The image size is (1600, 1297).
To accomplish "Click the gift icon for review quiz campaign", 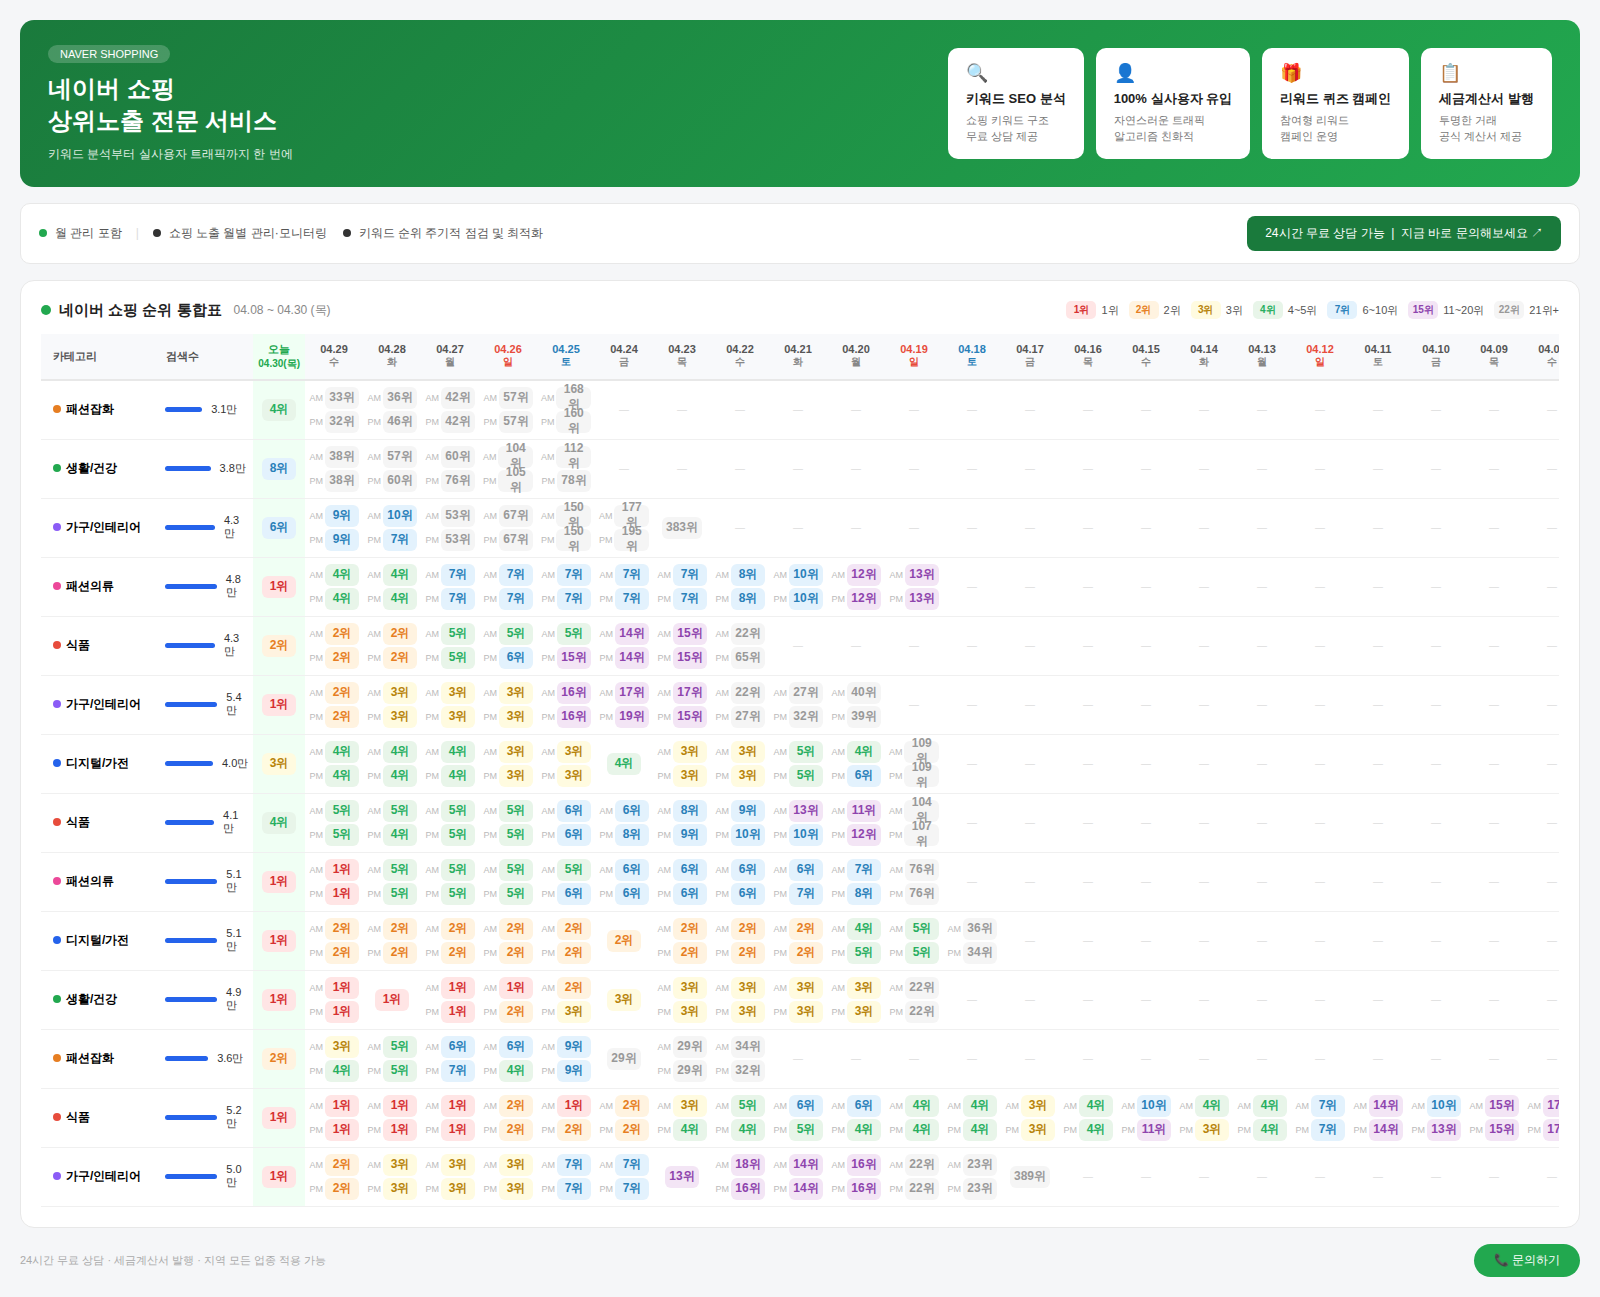I will click(1291, 73).
